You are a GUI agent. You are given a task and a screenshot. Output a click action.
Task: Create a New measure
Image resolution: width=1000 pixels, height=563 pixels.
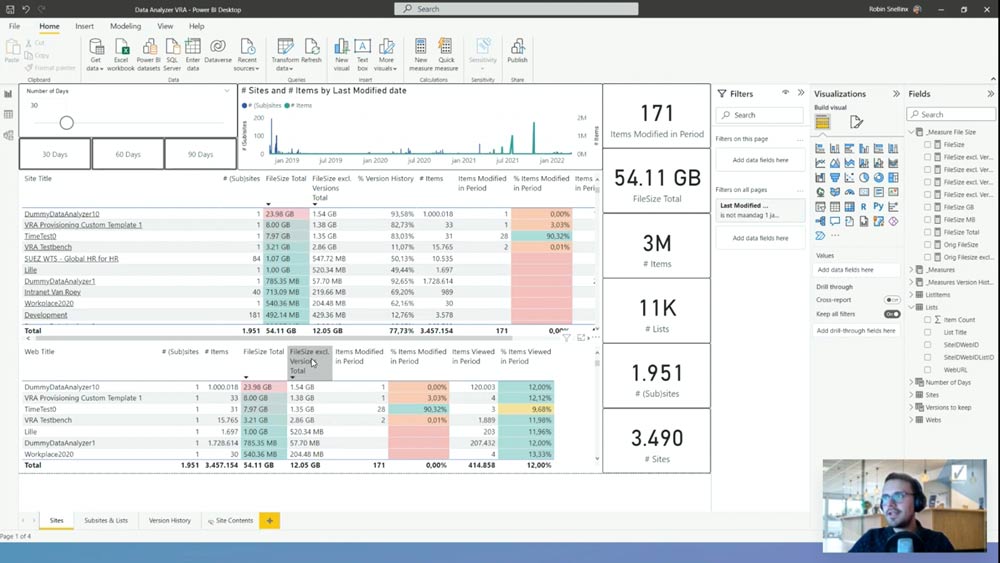coord(420,54)
